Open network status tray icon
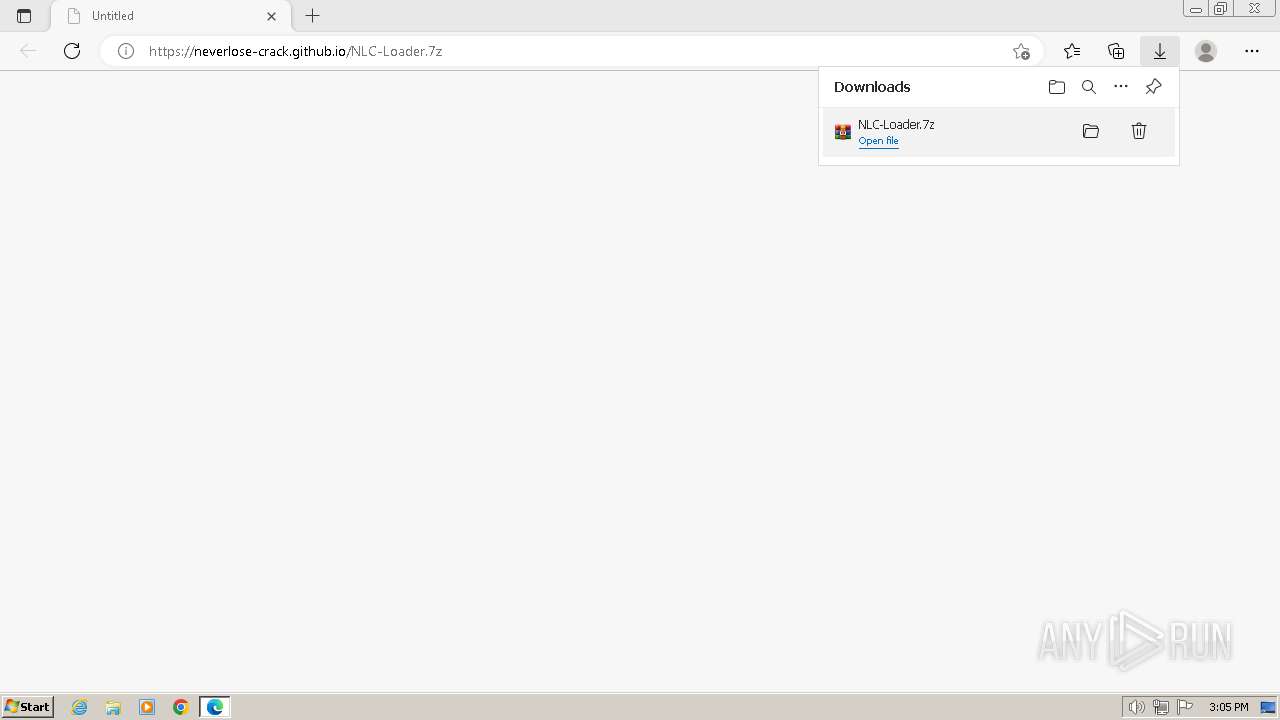Screen dimensions: 1280x720 point(1161,707)
